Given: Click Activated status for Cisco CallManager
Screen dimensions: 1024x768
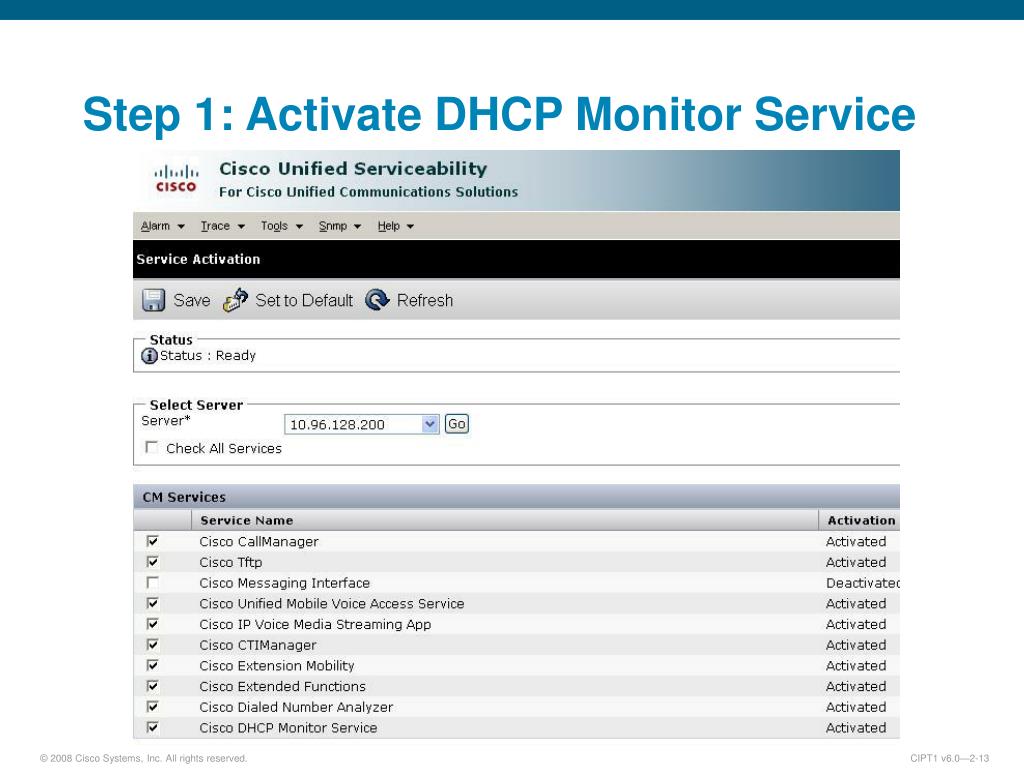Looking at the screenshot, I should 856,541.
